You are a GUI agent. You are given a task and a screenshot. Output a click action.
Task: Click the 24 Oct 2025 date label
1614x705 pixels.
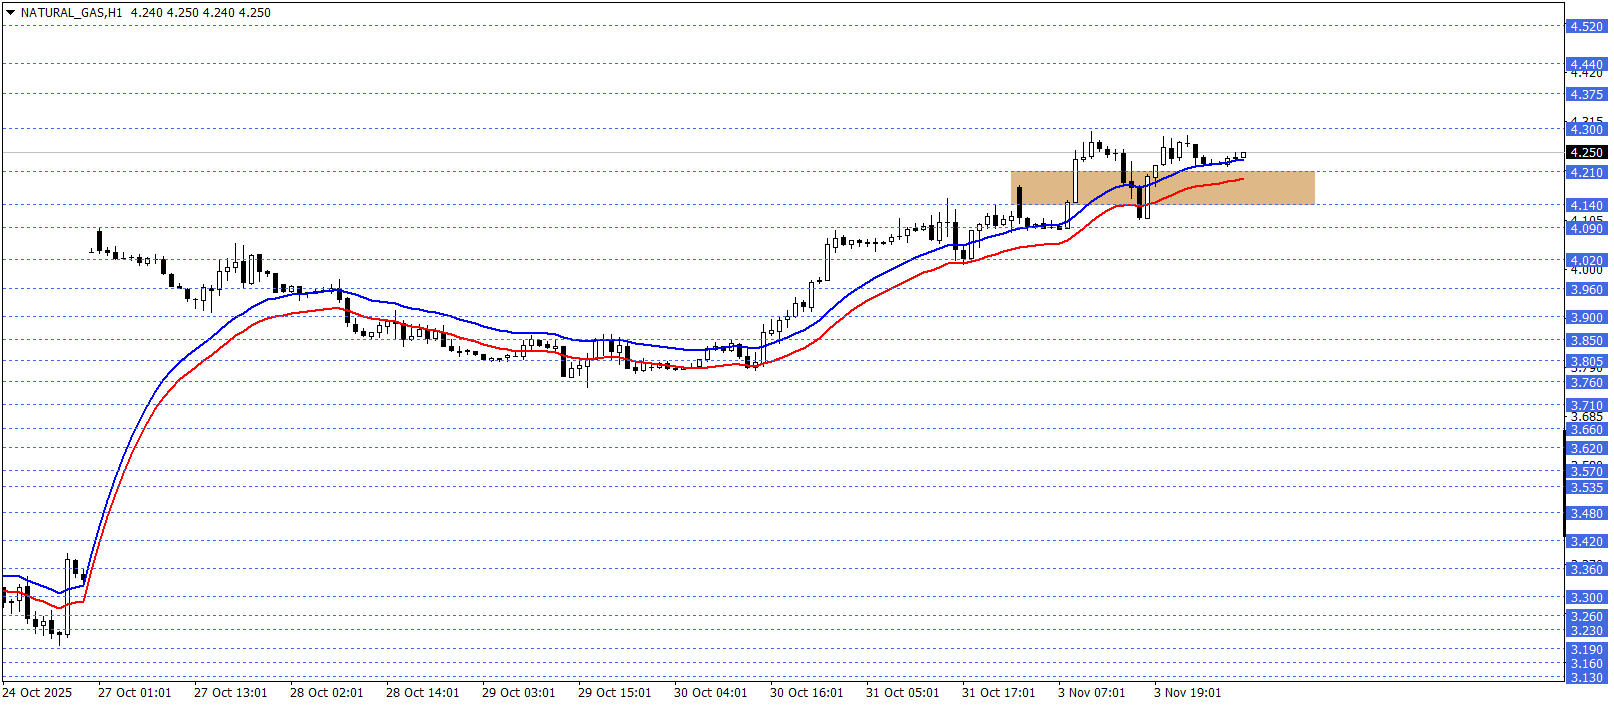pyautogui.click(x=37, y=693)
